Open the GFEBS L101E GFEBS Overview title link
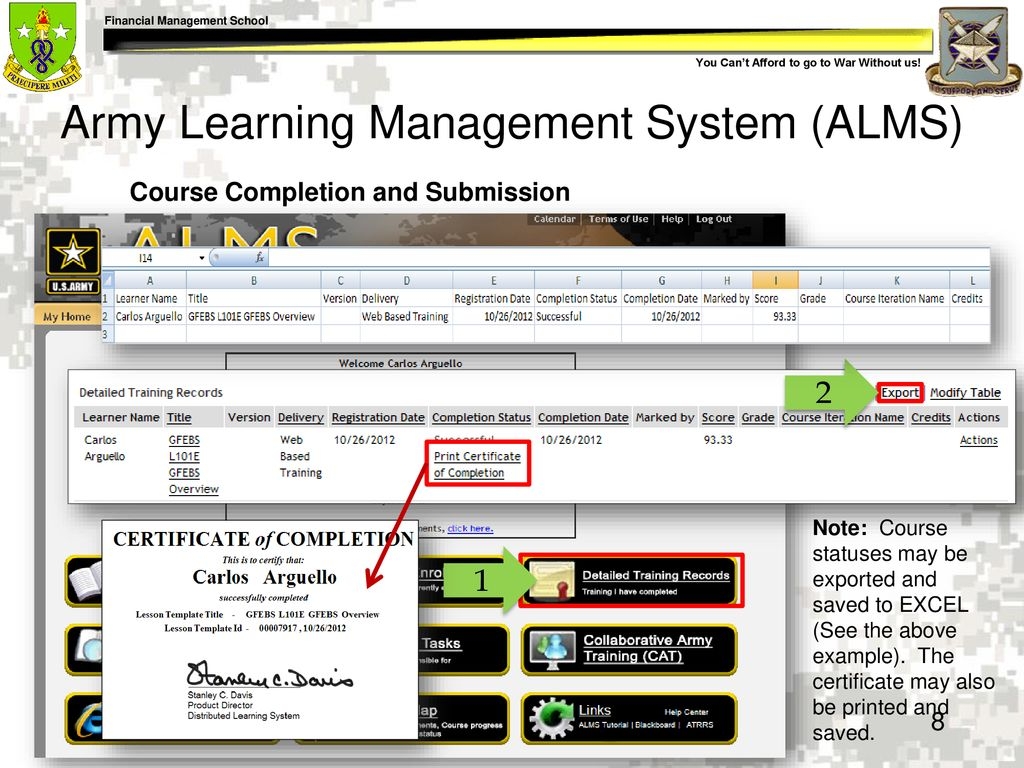1024x768 pixels. coord(193,464)
